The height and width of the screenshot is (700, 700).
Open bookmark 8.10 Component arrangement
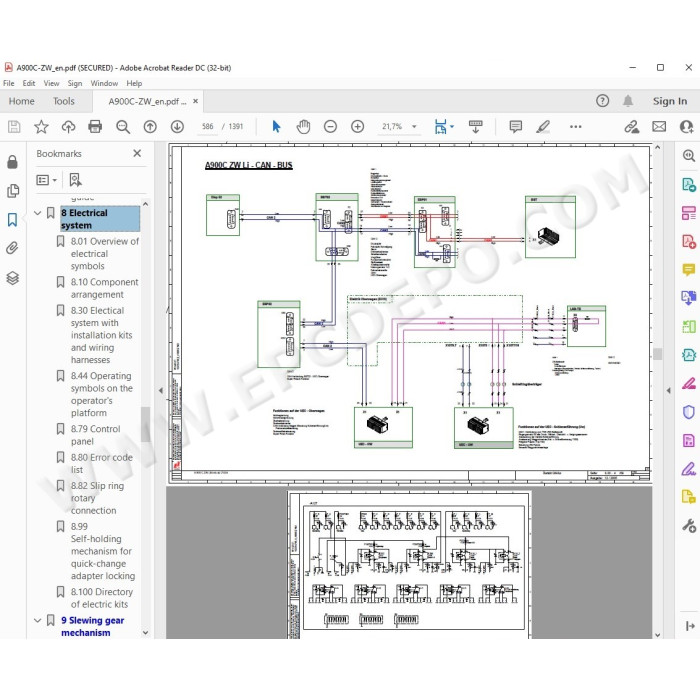(x=104, y=288)
